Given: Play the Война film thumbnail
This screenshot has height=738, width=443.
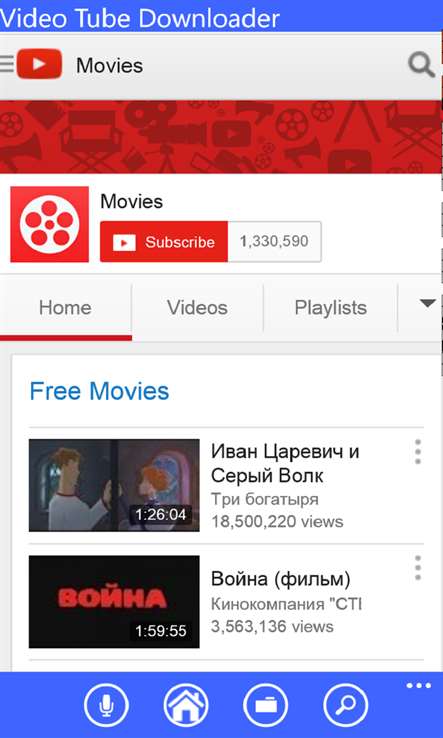Looking at the screenshot, I should tap(114, 602).
